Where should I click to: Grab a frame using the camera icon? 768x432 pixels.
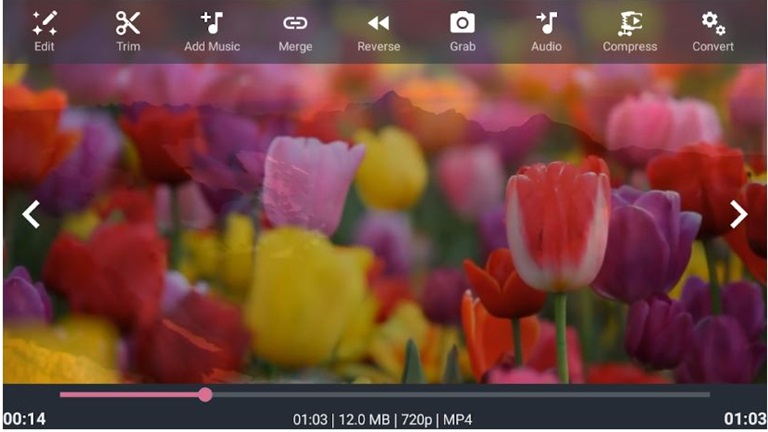(462, 23)
